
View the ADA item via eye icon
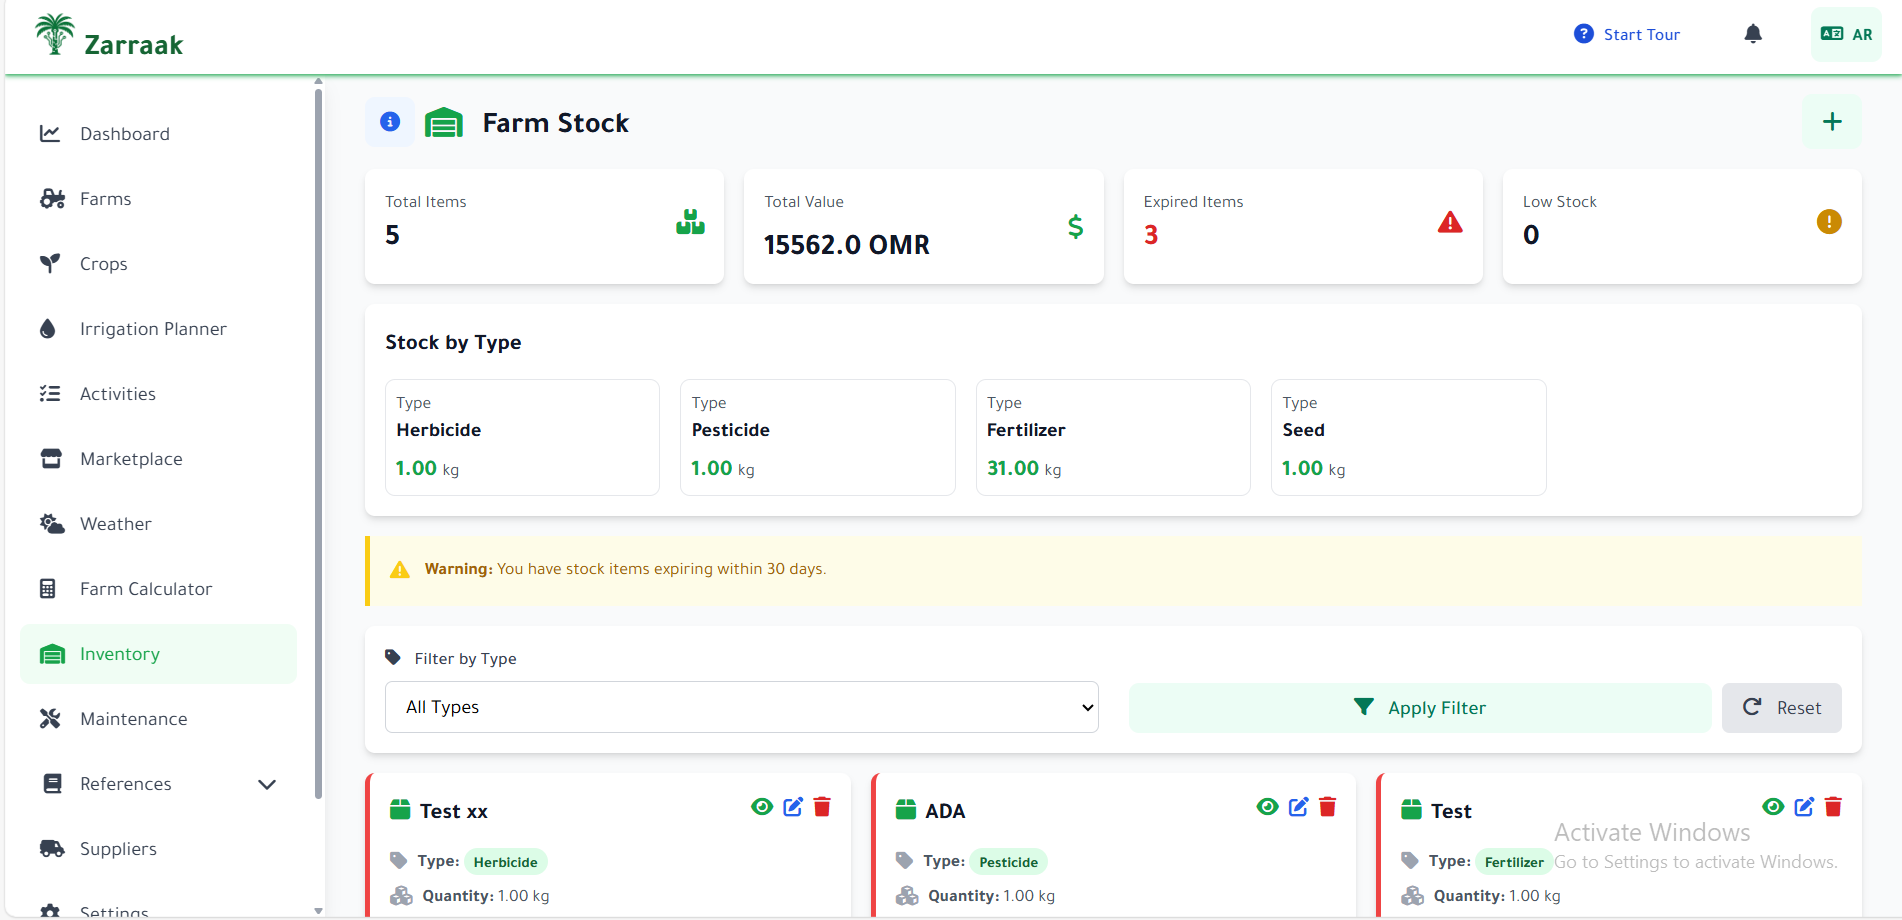click(x=1267, y=807)
